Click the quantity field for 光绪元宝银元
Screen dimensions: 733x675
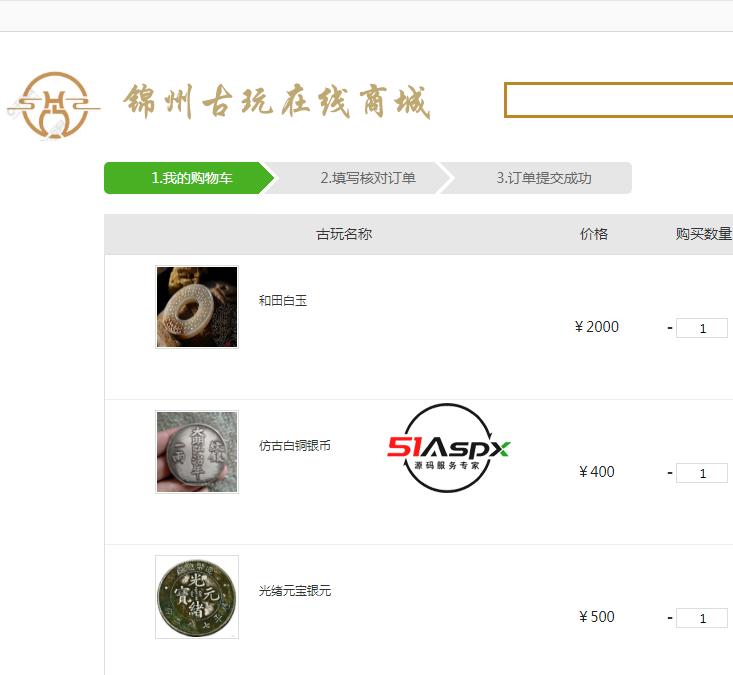(x=702, y=618)
